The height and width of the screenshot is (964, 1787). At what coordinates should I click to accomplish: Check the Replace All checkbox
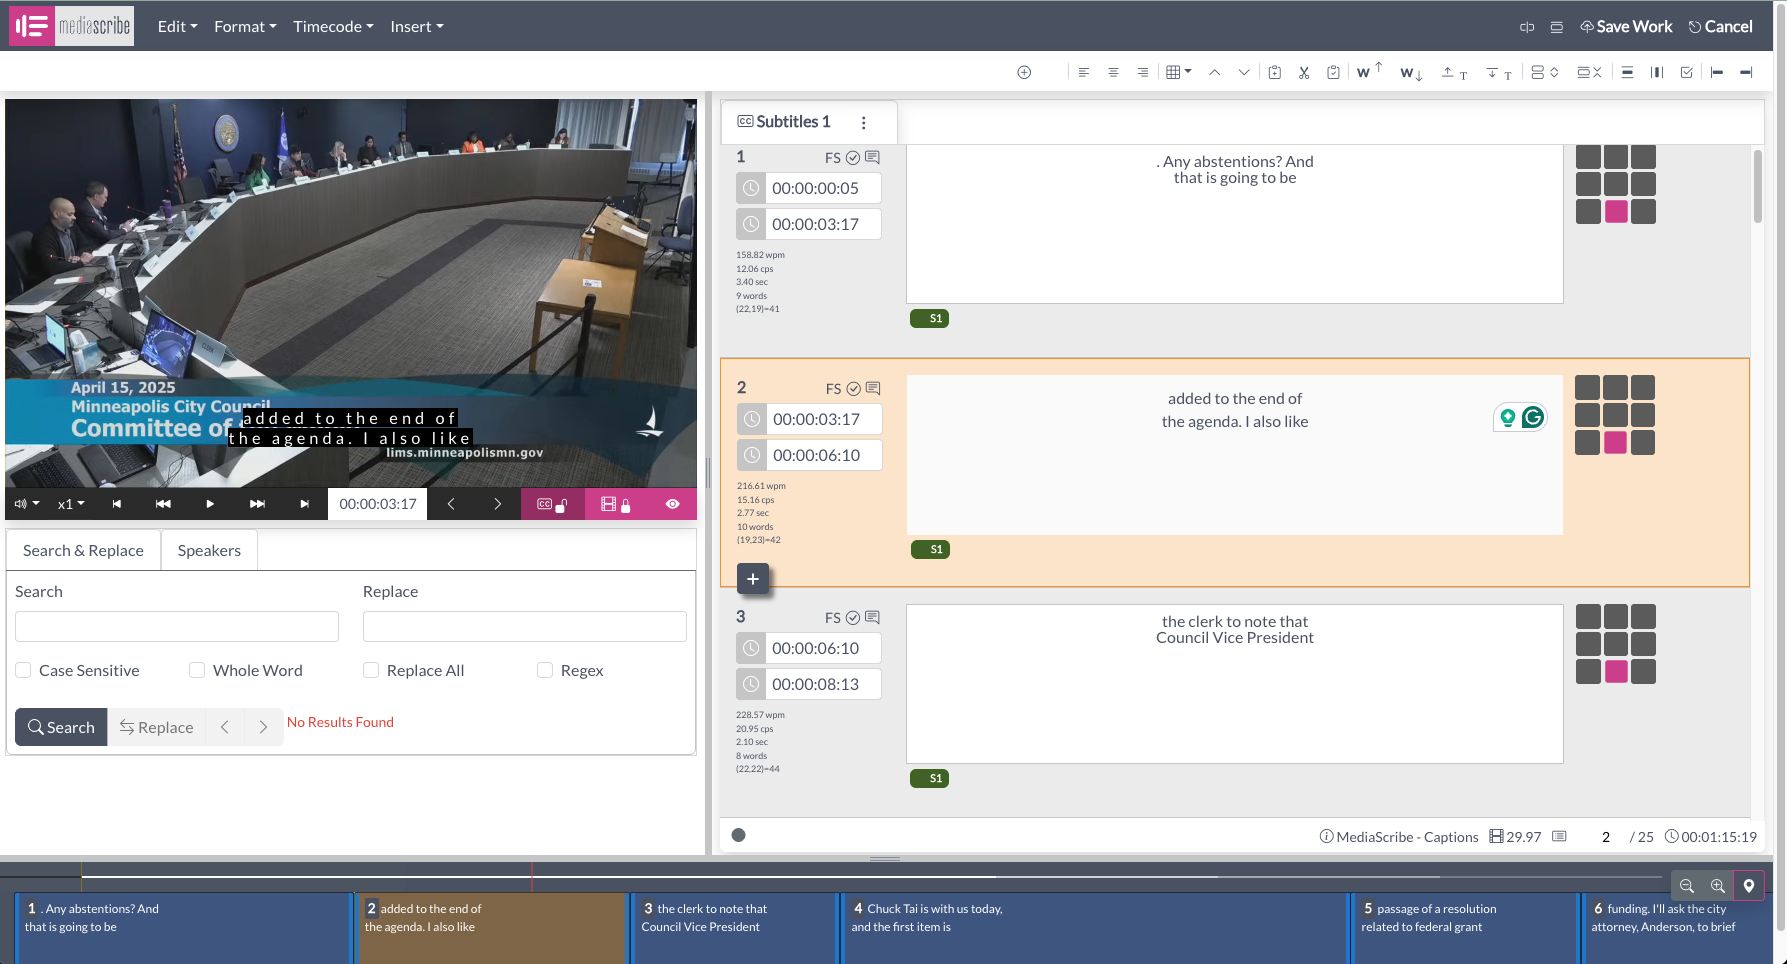[370, 669]
